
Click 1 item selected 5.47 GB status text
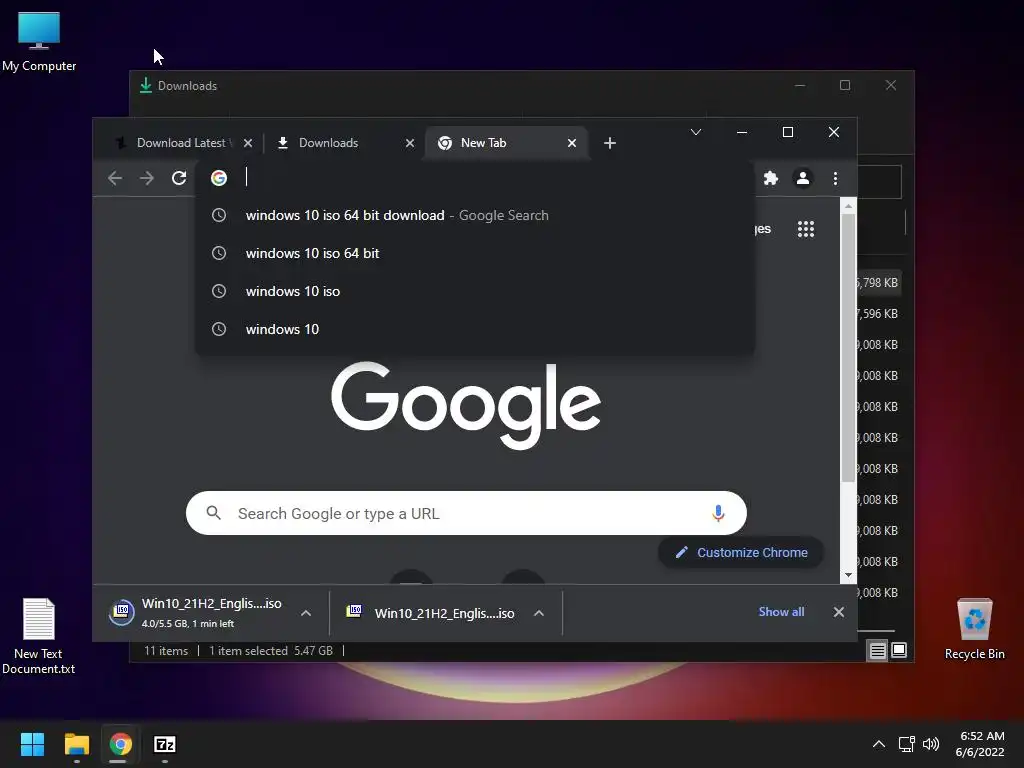[x=271, y=650]
